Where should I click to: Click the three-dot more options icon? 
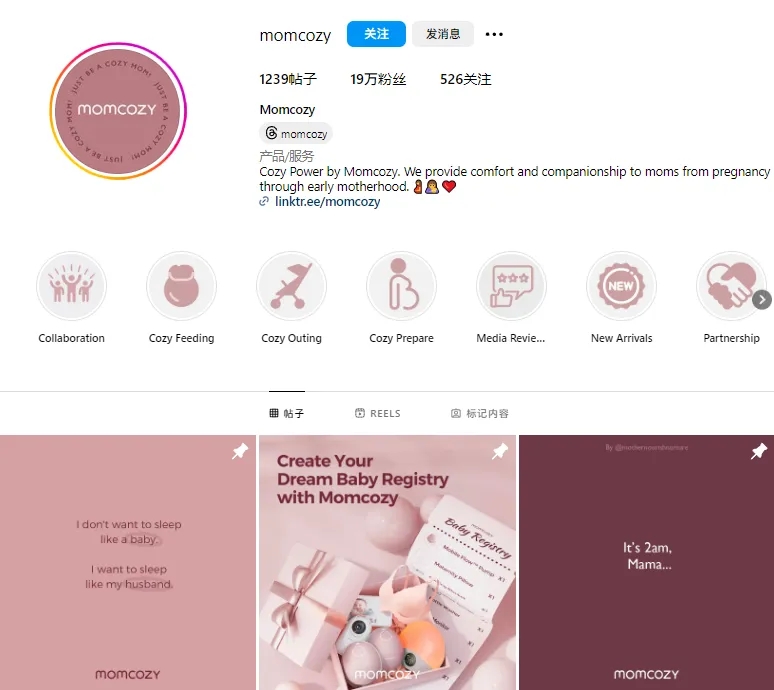pos(494,34)
